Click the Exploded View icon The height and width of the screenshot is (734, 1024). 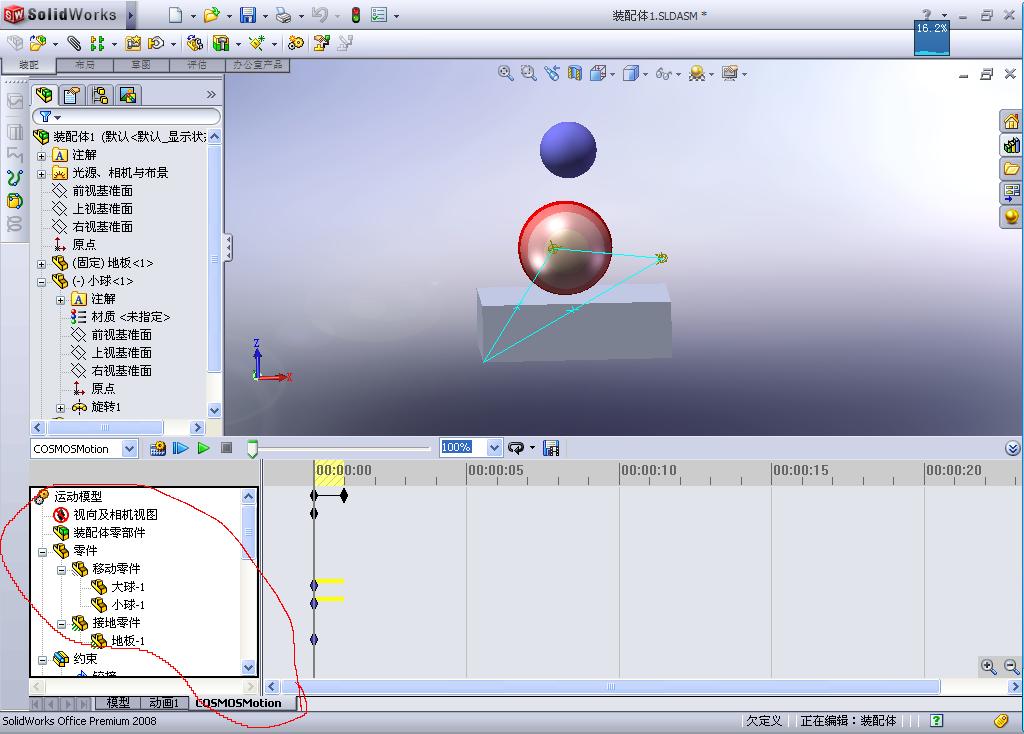point(321,43)
